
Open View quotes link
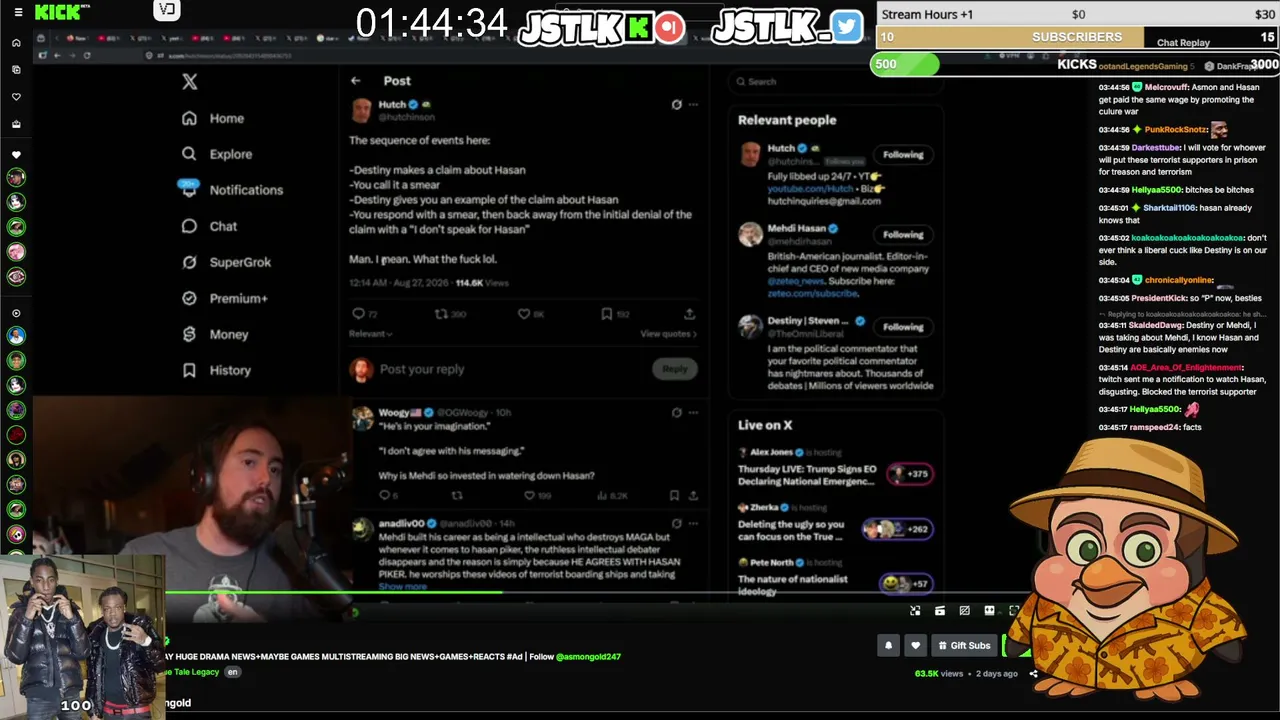click(x=668, y=334)
